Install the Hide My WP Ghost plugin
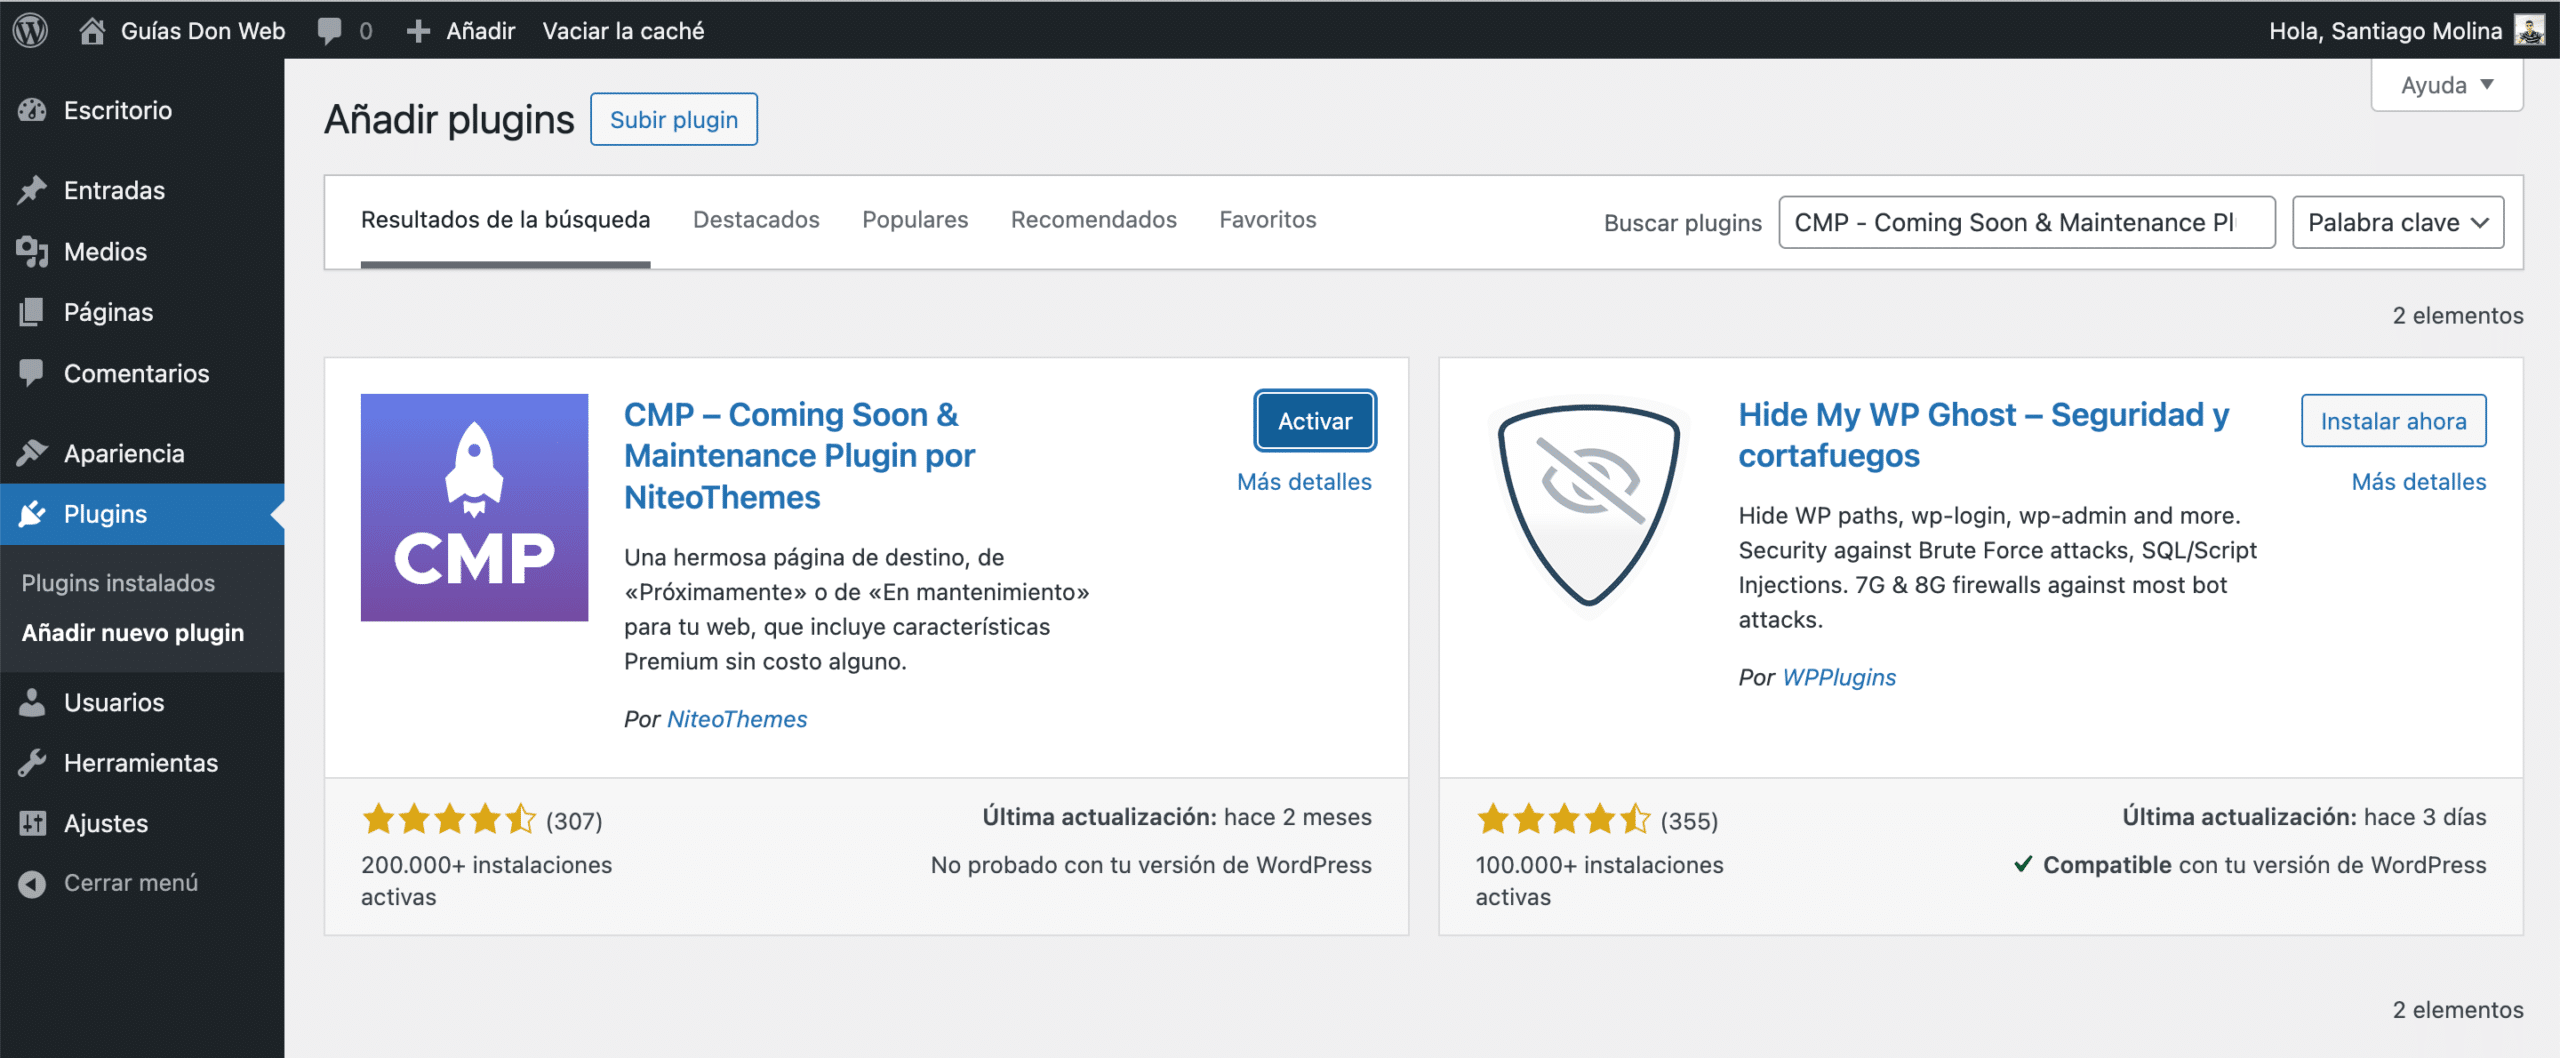Screen dimensions: 2560x1058 tap(2393, 421)
